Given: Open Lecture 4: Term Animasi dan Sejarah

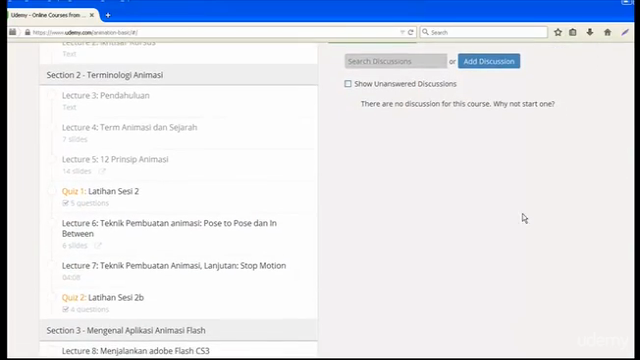Looking at the screenshot, I should [129, 127].
